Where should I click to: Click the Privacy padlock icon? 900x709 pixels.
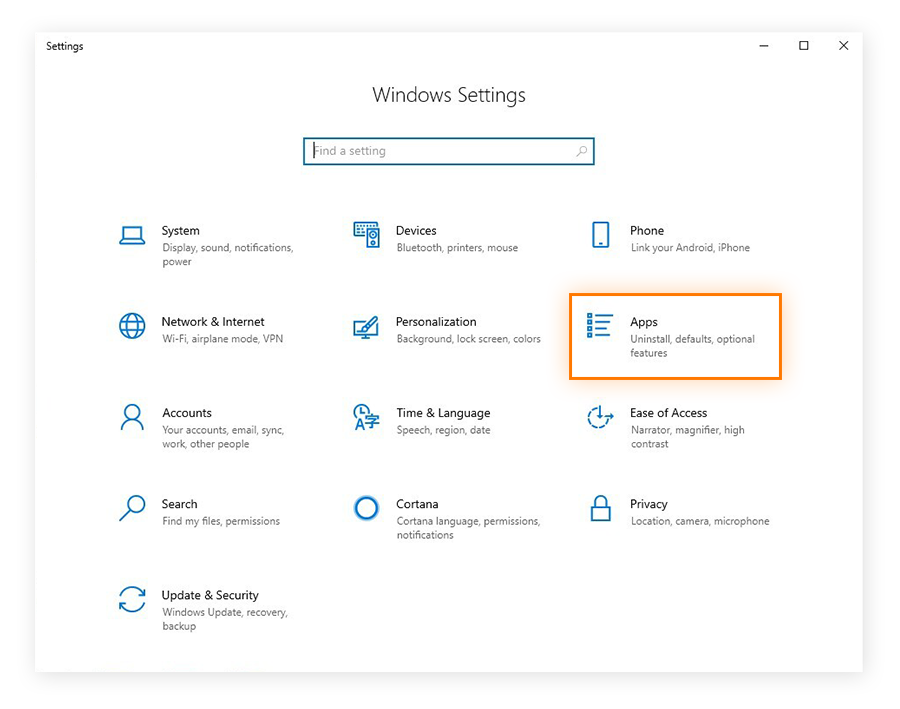(x=600, y=508)
